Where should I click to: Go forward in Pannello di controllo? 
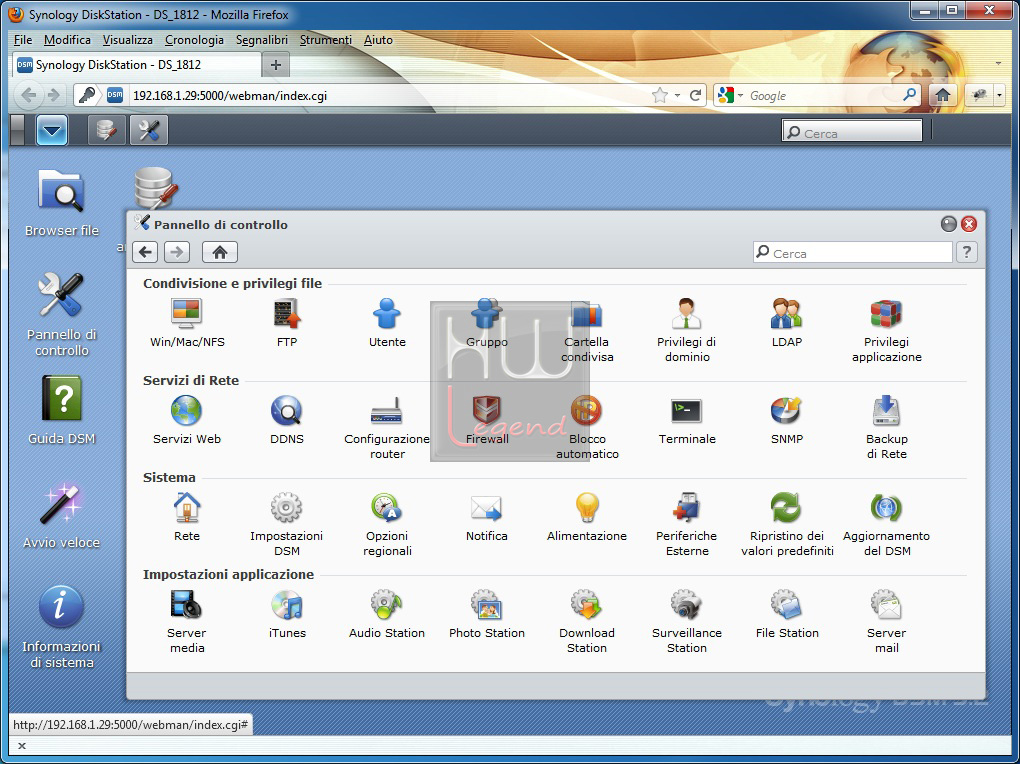point(177,252)
